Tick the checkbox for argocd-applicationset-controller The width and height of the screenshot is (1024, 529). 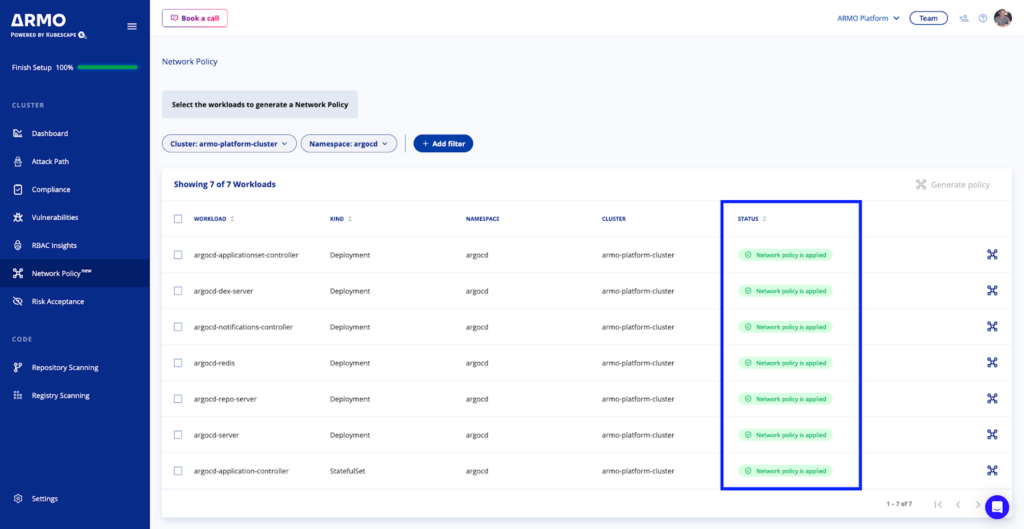tap(178, 255)
